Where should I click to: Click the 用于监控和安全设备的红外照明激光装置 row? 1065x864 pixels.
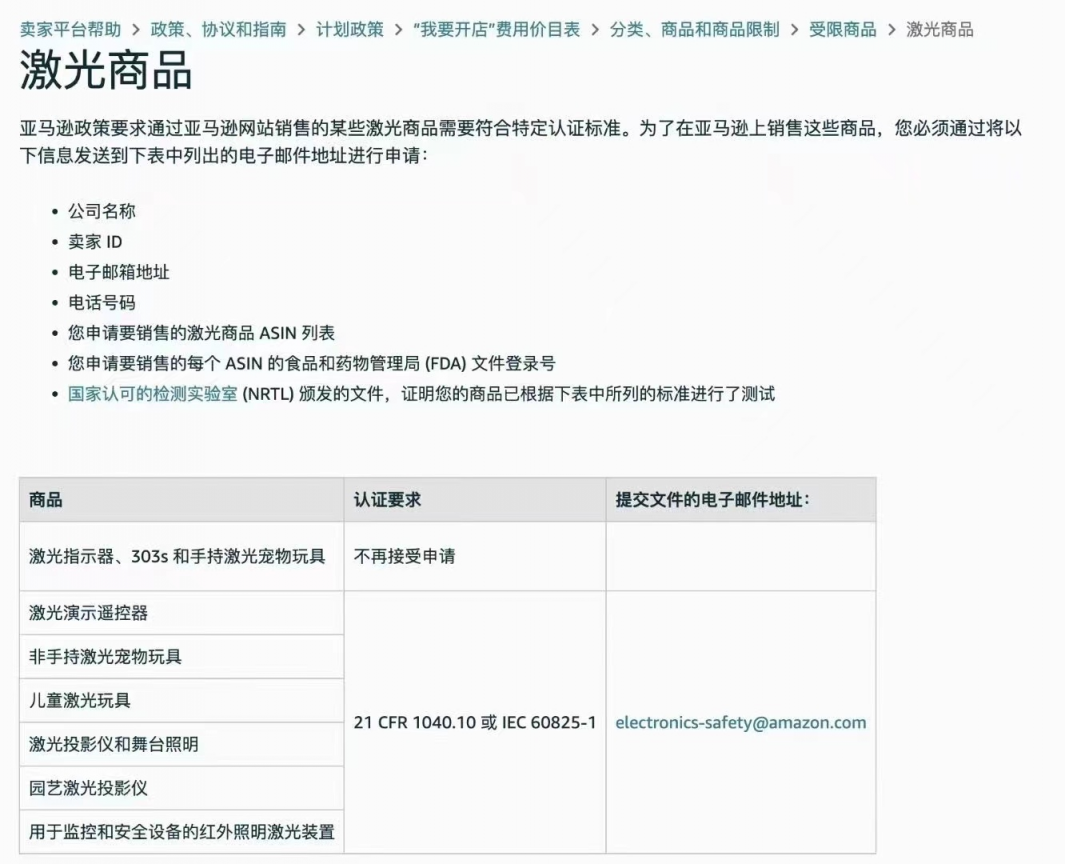181,831
